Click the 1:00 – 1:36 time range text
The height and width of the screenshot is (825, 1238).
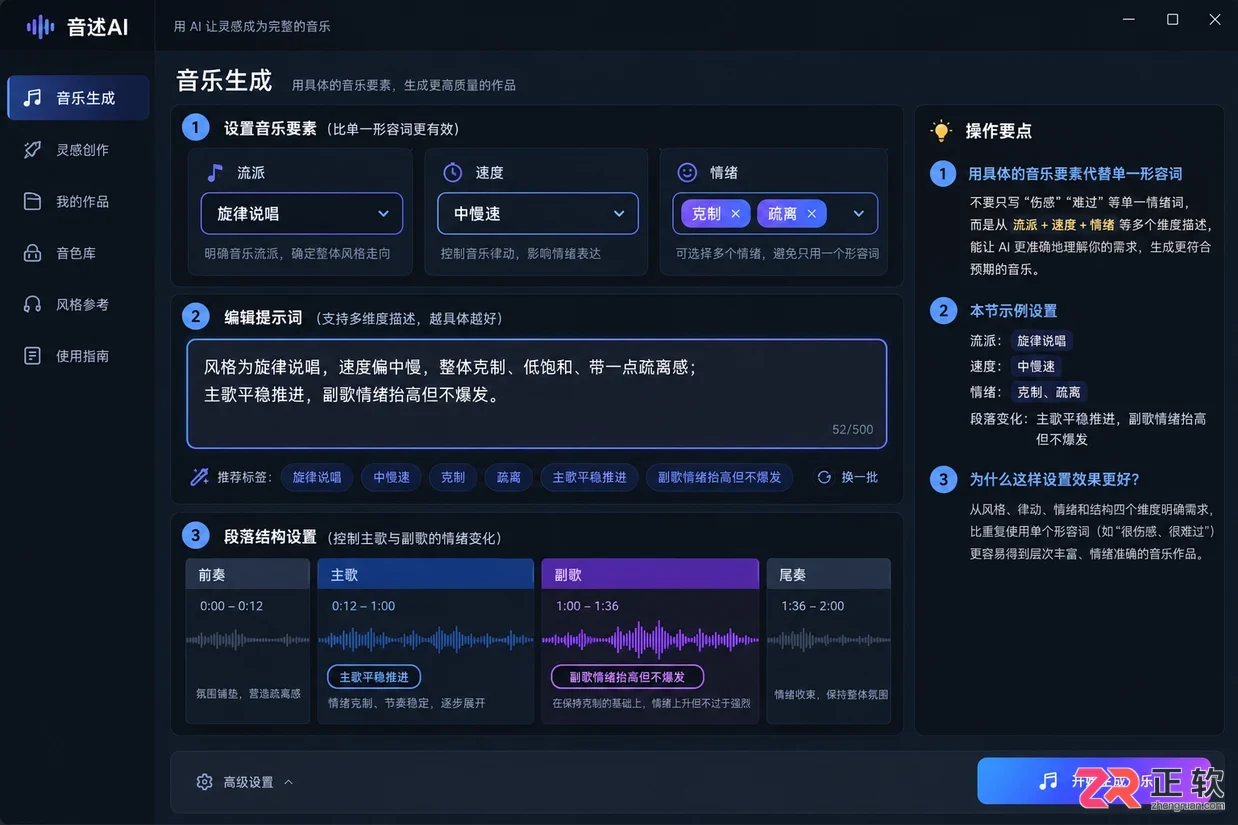click(587, 606)
